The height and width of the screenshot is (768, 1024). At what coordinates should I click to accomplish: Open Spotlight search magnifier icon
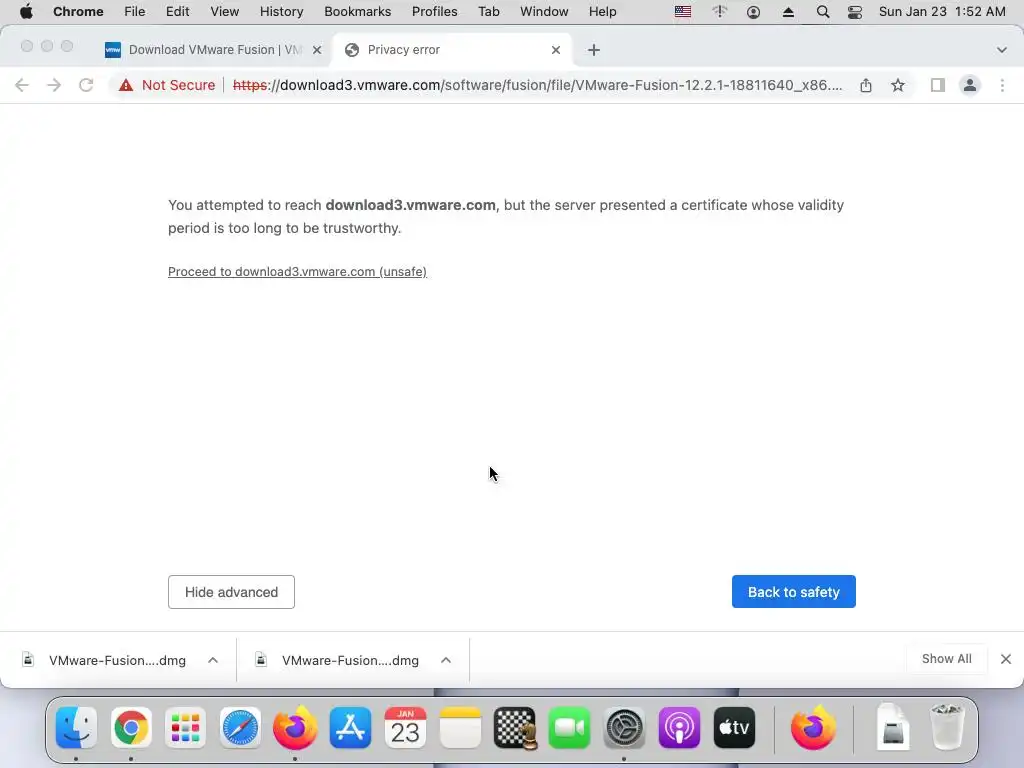click(x=823, y=12)
